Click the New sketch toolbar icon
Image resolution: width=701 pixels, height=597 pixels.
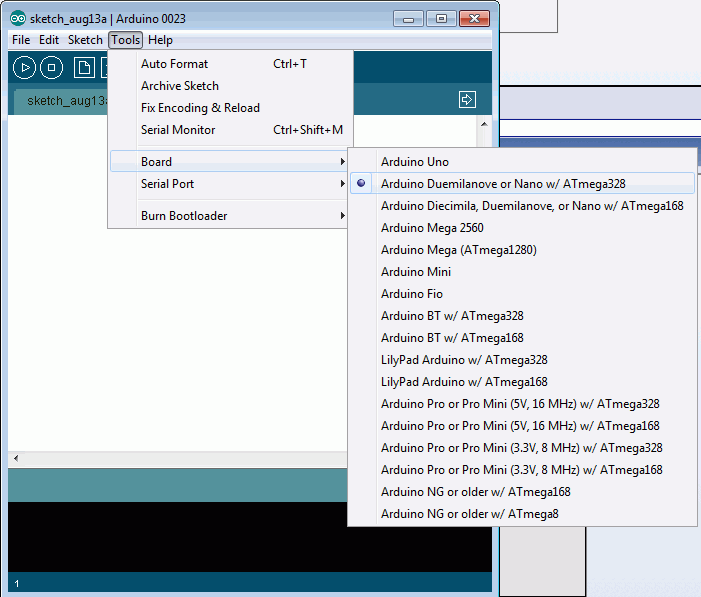(85, 68)
